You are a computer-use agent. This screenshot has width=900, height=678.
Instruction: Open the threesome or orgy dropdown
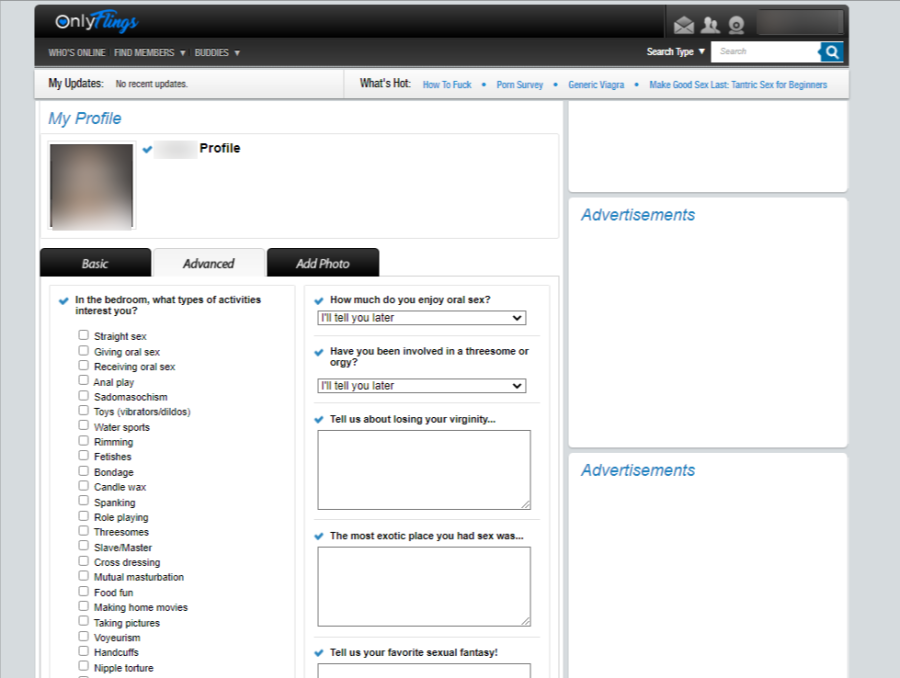(421, 386)
